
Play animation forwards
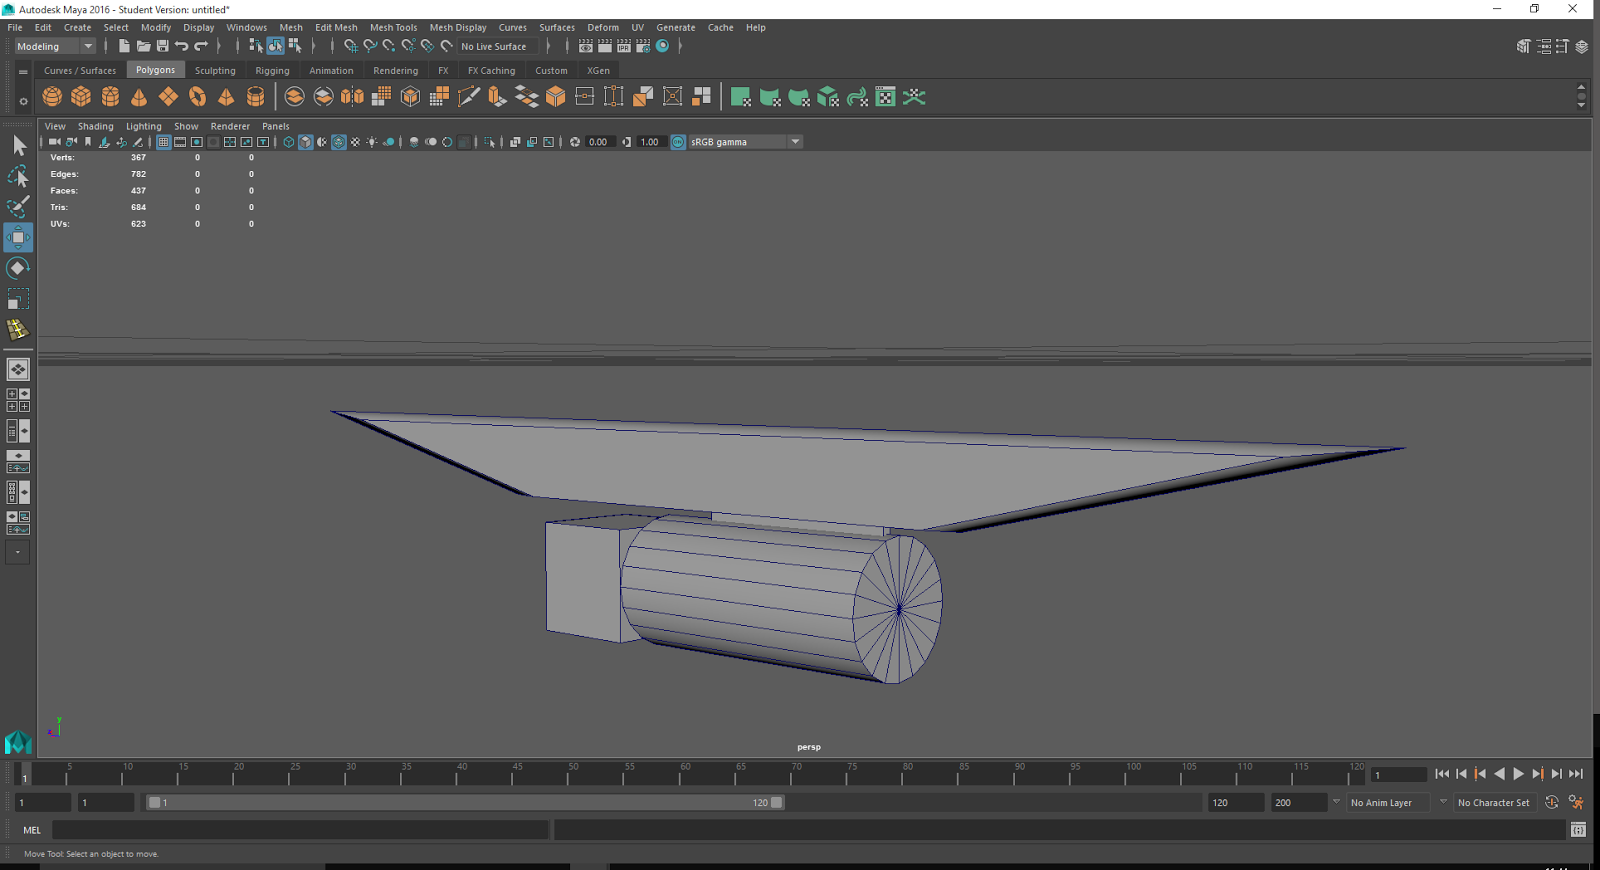(x=1519, y=774)
